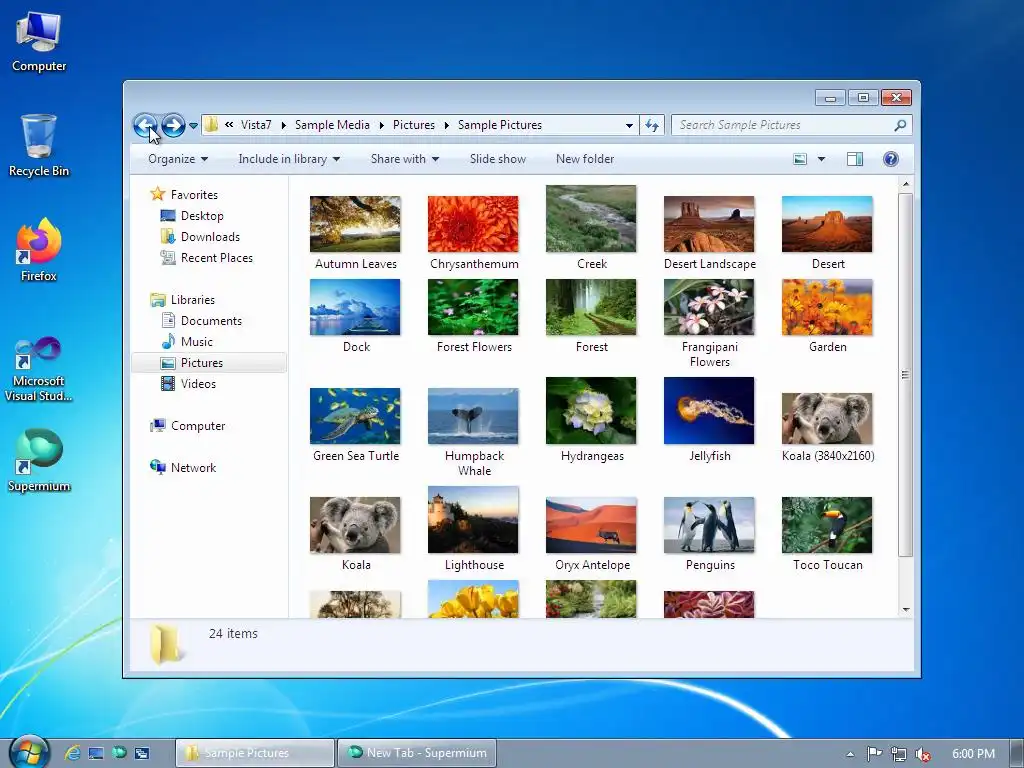Viewport: 1024px width, 768px height.
Task: Select the Chrysanthemum picture
Action: point(473,232)
